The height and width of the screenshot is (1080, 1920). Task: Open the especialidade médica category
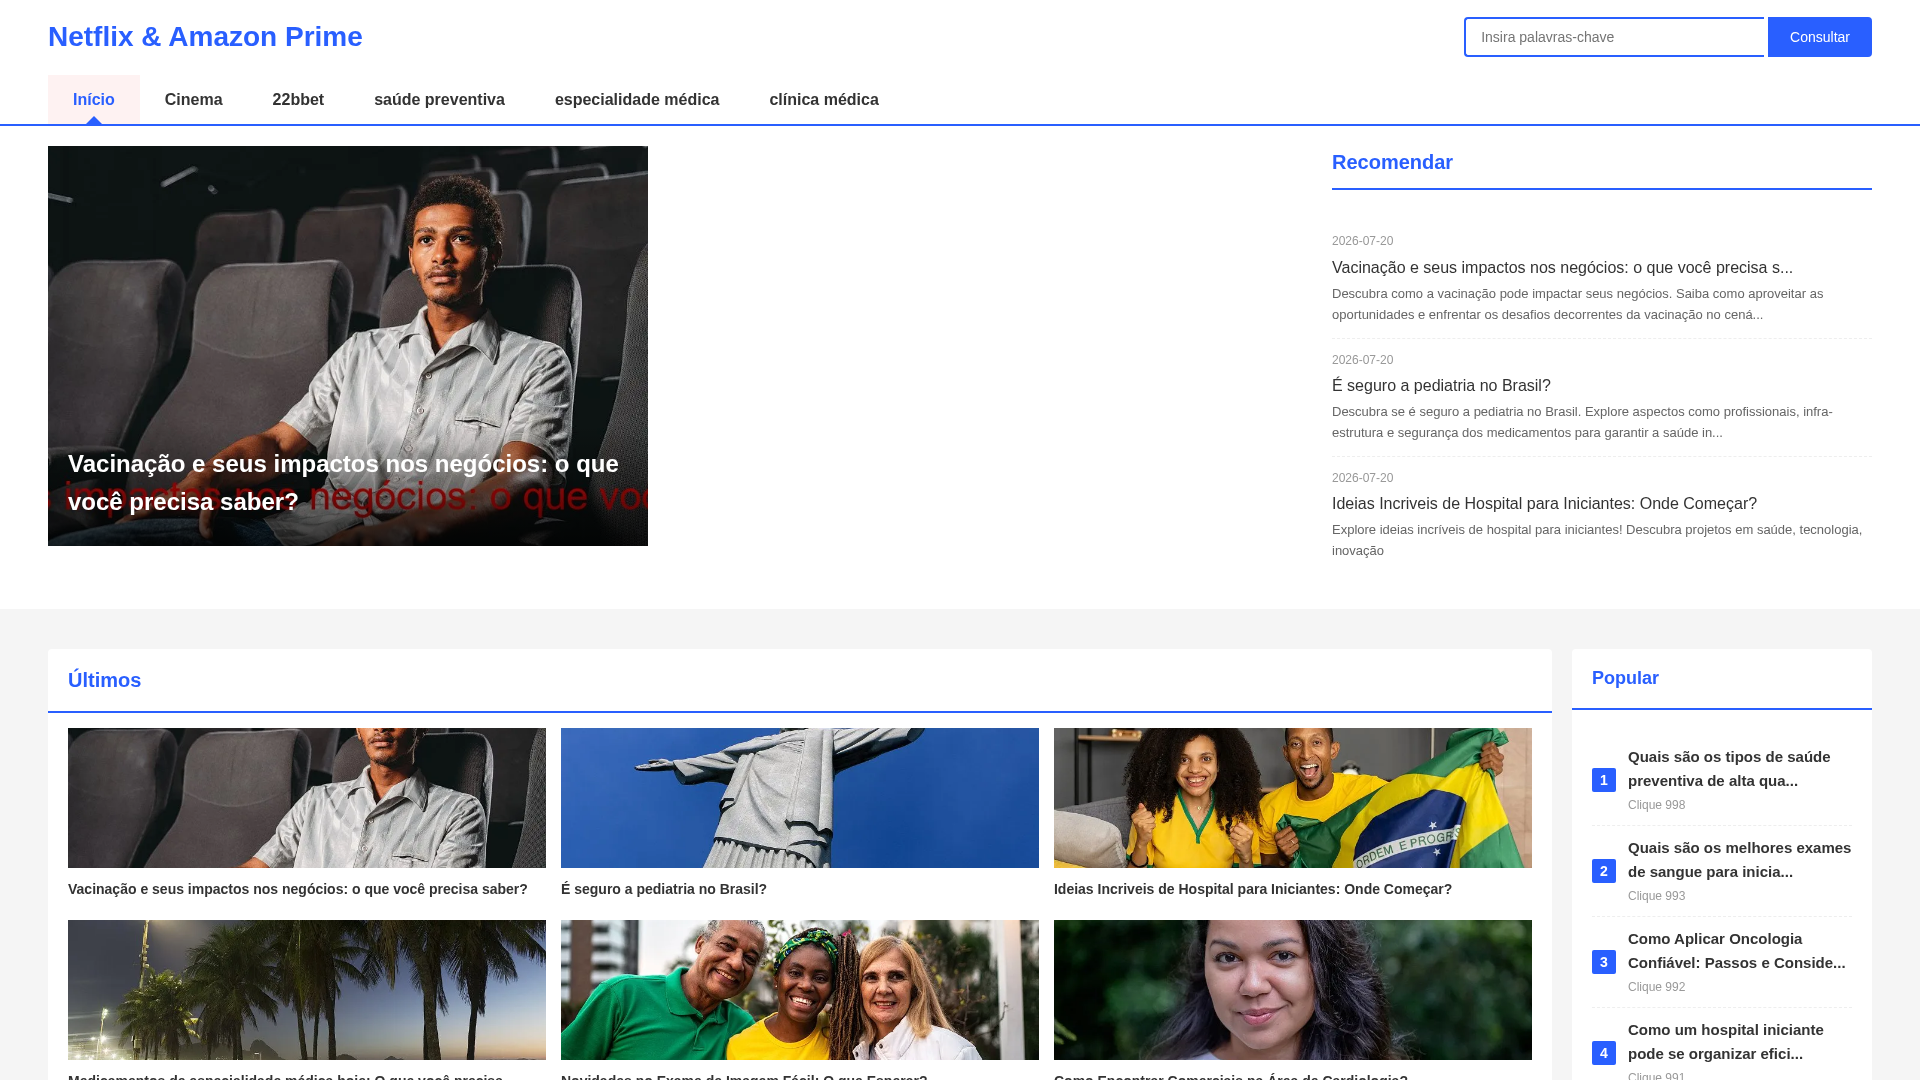[x=637, y=100]
